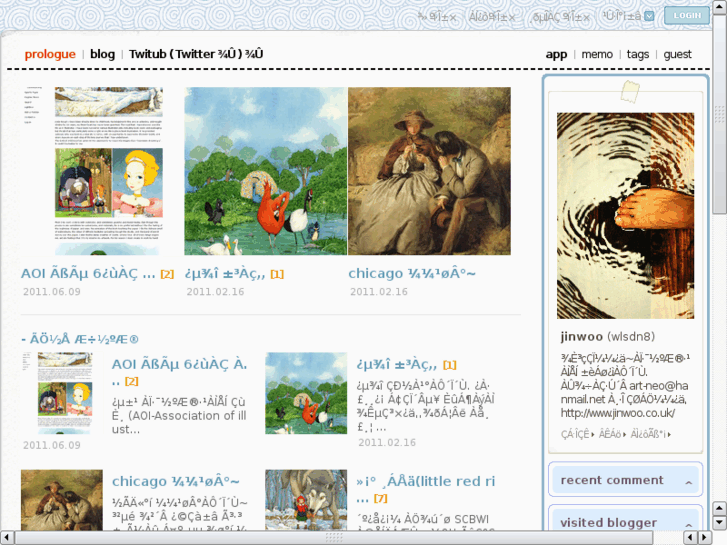Collapse the visited blogger panel

[x=689, y=525]
